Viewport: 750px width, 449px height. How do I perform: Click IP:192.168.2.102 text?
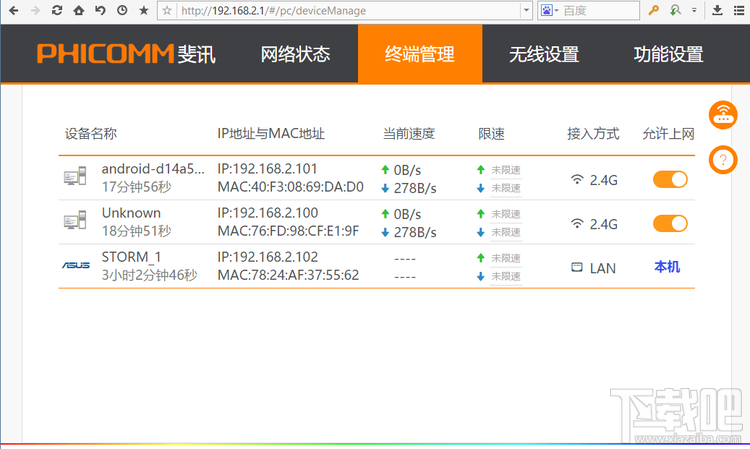(x=268, y=257)
